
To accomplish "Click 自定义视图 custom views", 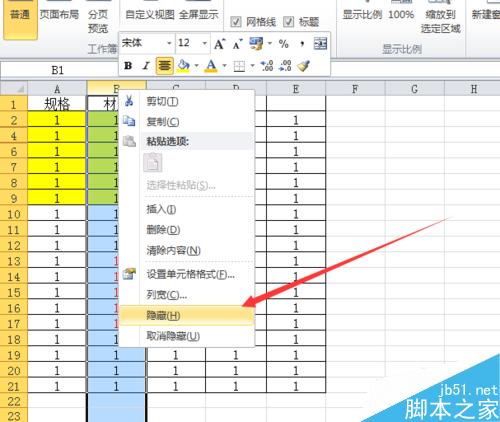I will [150, 14].
